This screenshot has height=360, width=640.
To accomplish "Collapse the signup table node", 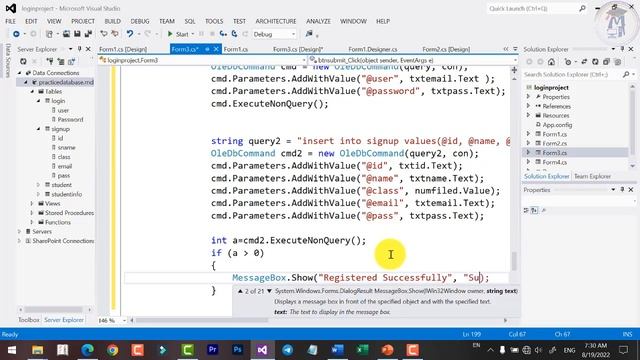I will tap(39, 129).
